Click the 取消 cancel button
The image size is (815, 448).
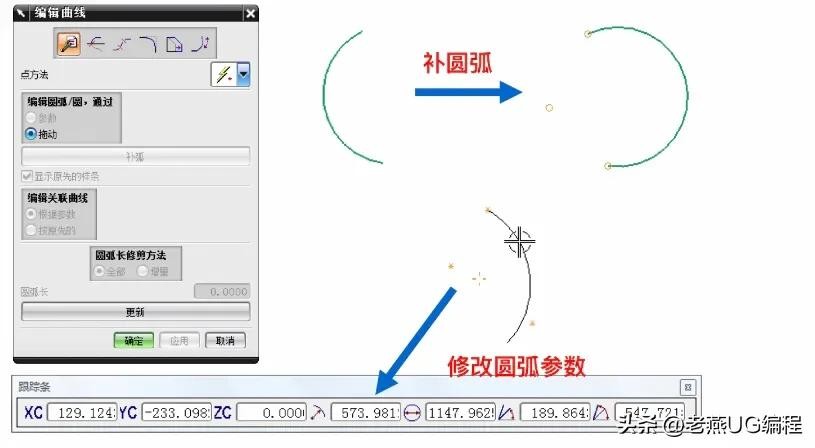click(x=225, y=341)
